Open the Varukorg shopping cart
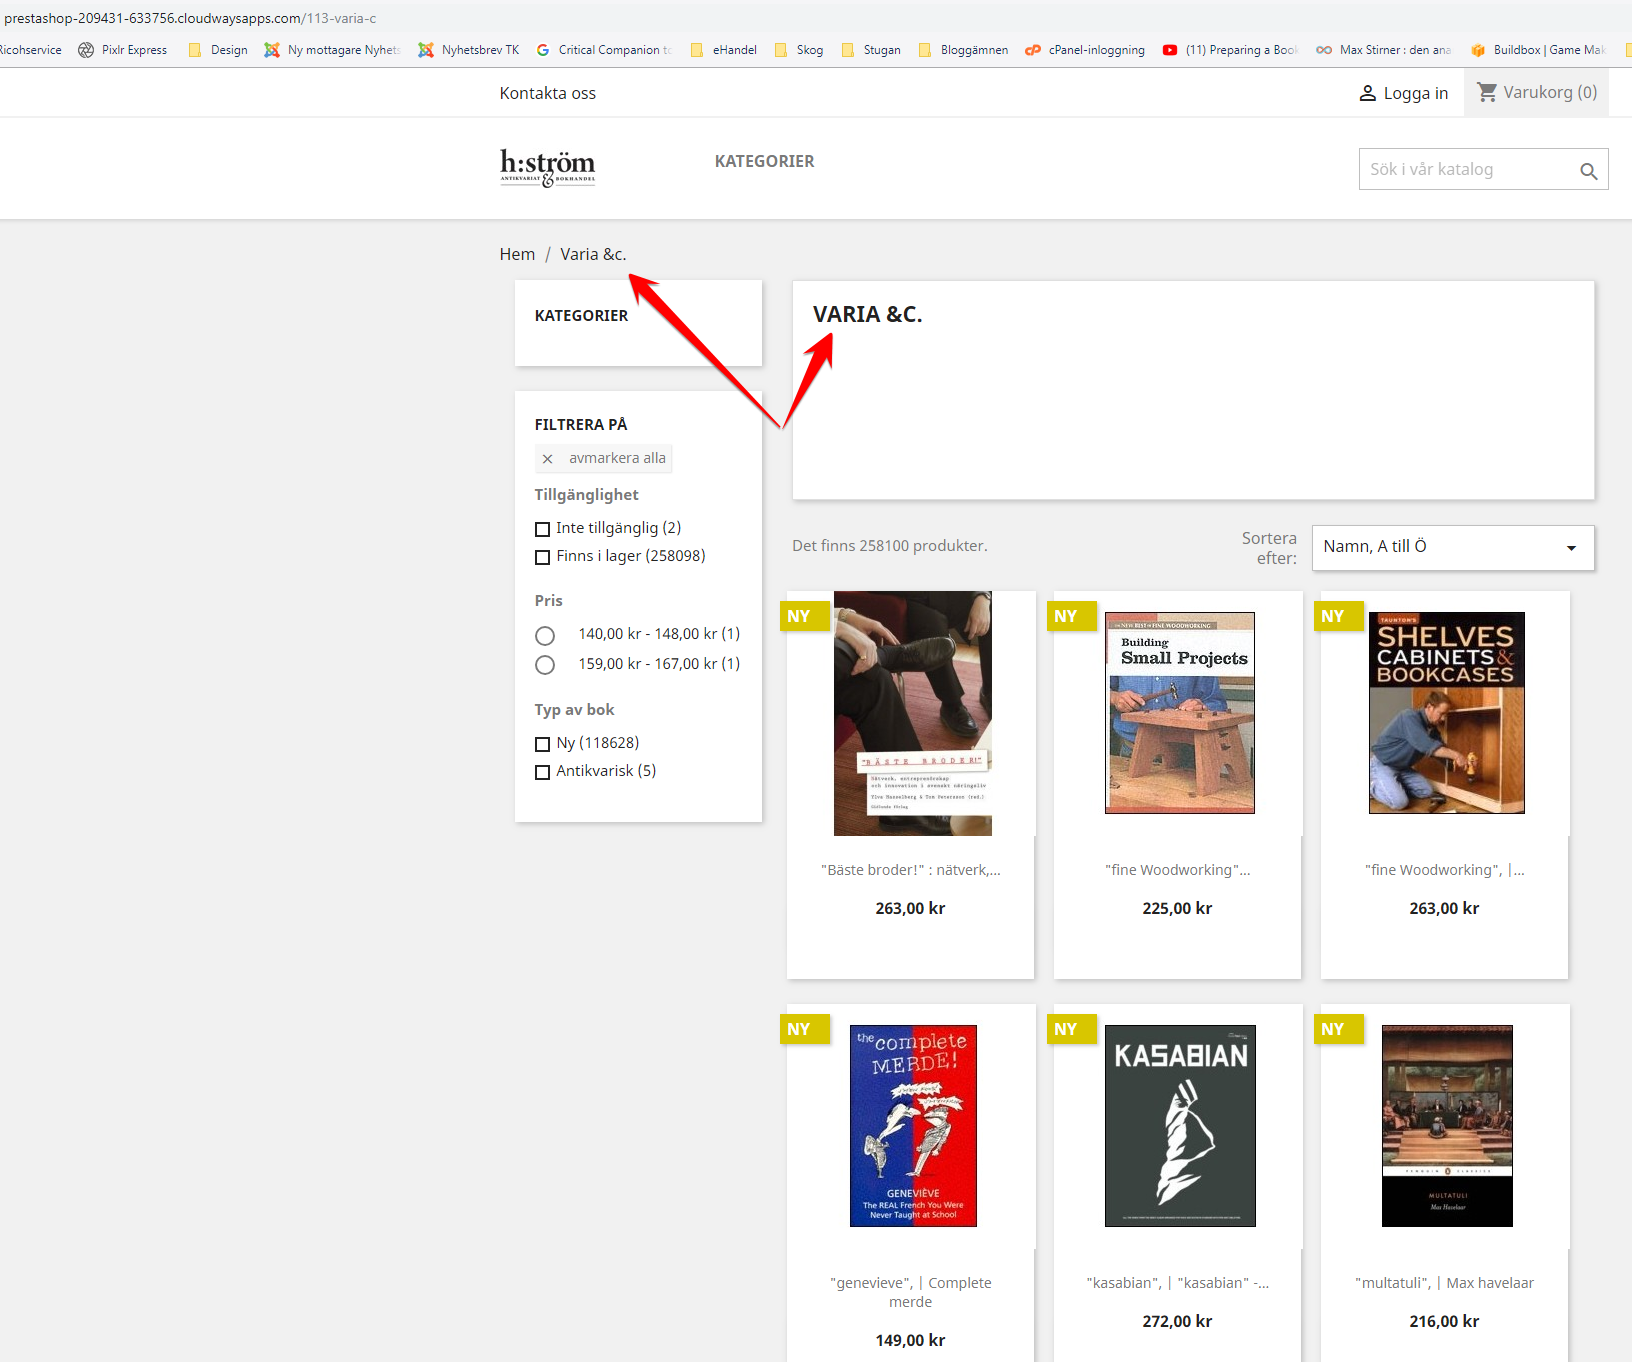Viewport: 1632px width, 1362px height. tap(1537, 93)
